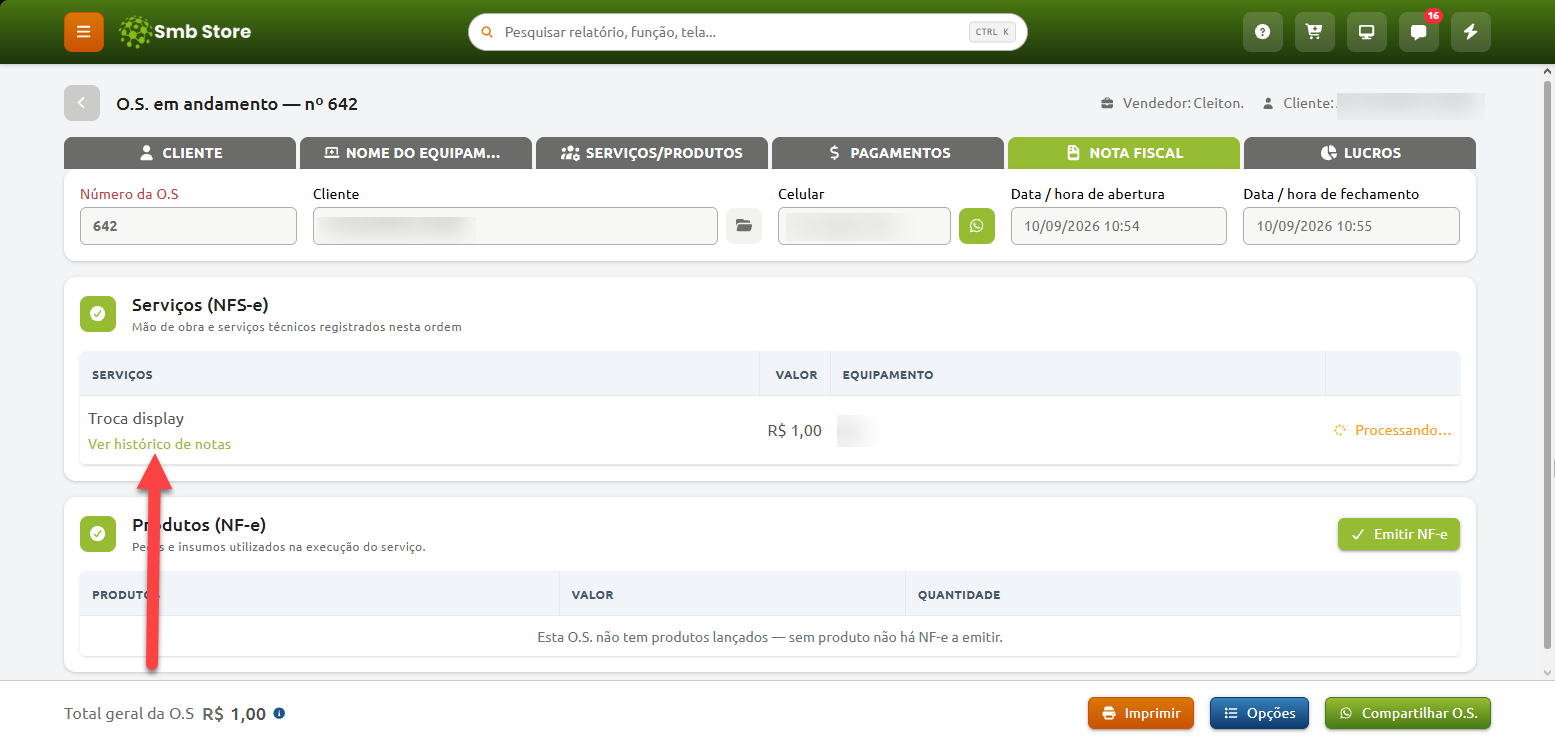Image resolution: width=1555 pixels, height=745 pixels.
Task: Click the CTRL K shortcut badge
Action: [992, 32]
